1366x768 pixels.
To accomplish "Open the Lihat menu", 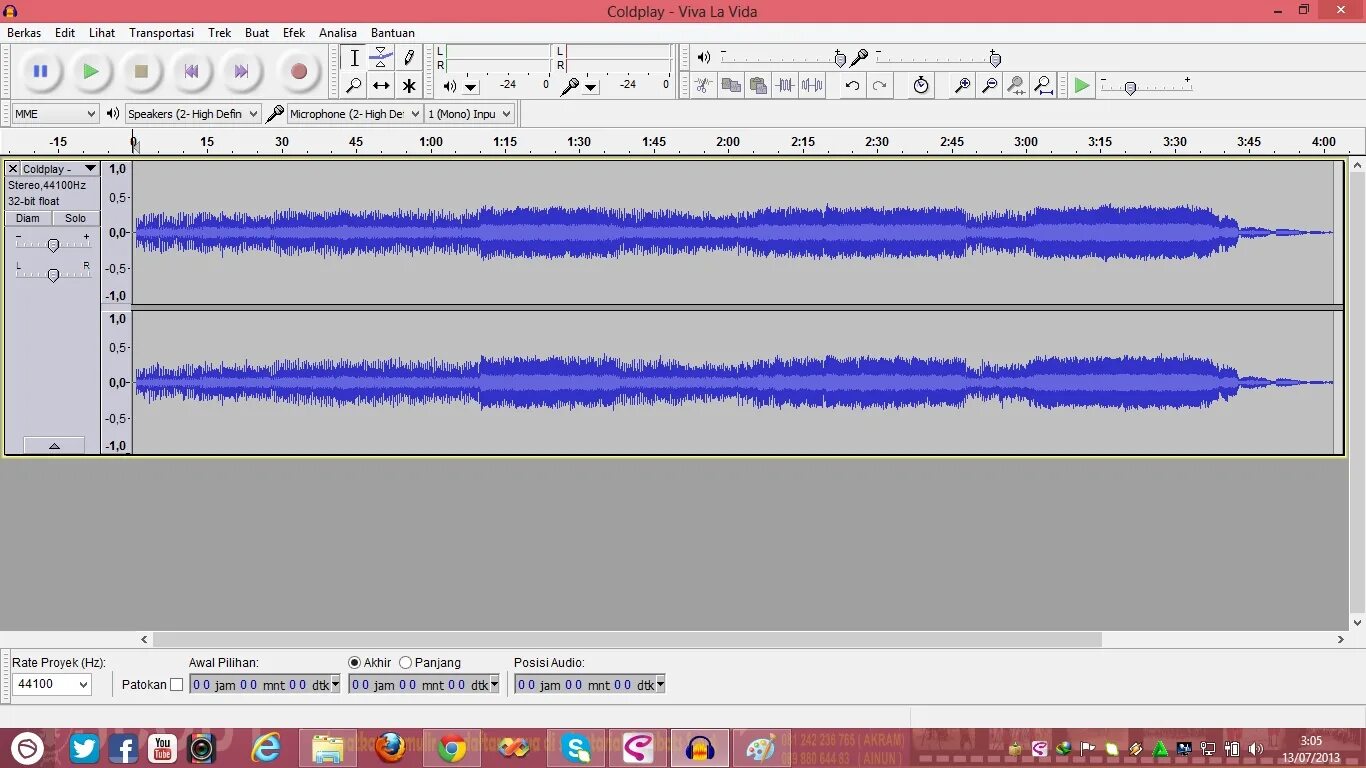I will [102, 33].
